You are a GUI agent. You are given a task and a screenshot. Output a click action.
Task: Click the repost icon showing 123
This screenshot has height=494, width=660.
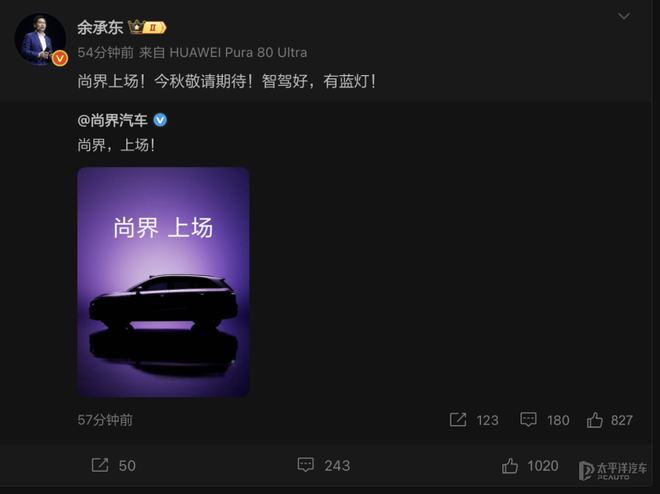[458, 420]
